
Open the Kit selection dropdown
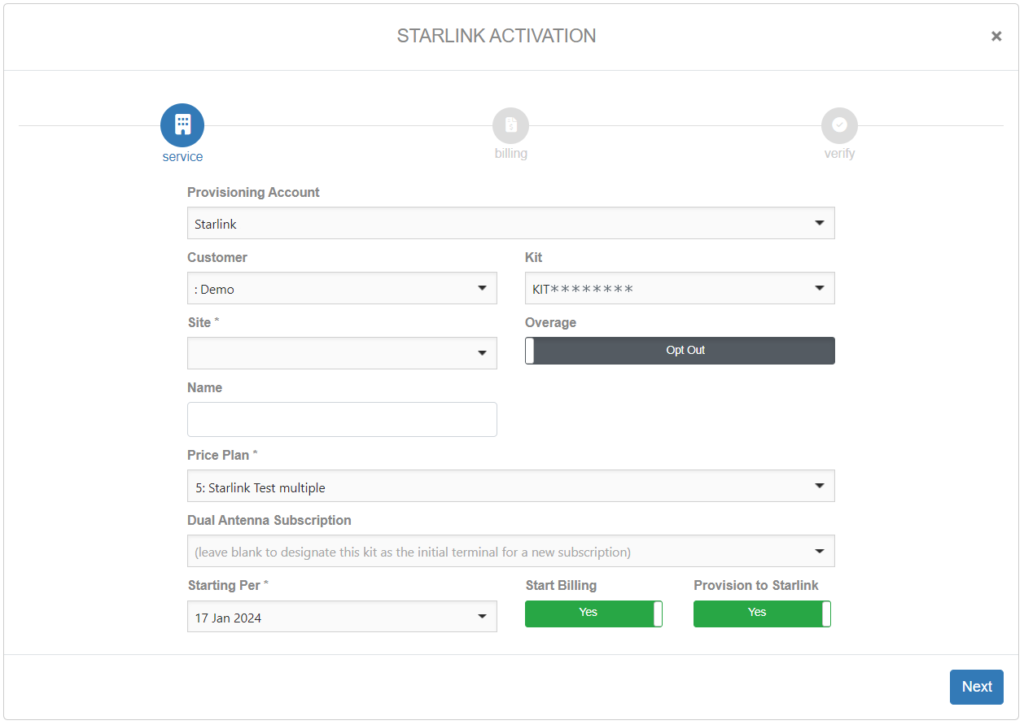[679, 289]
